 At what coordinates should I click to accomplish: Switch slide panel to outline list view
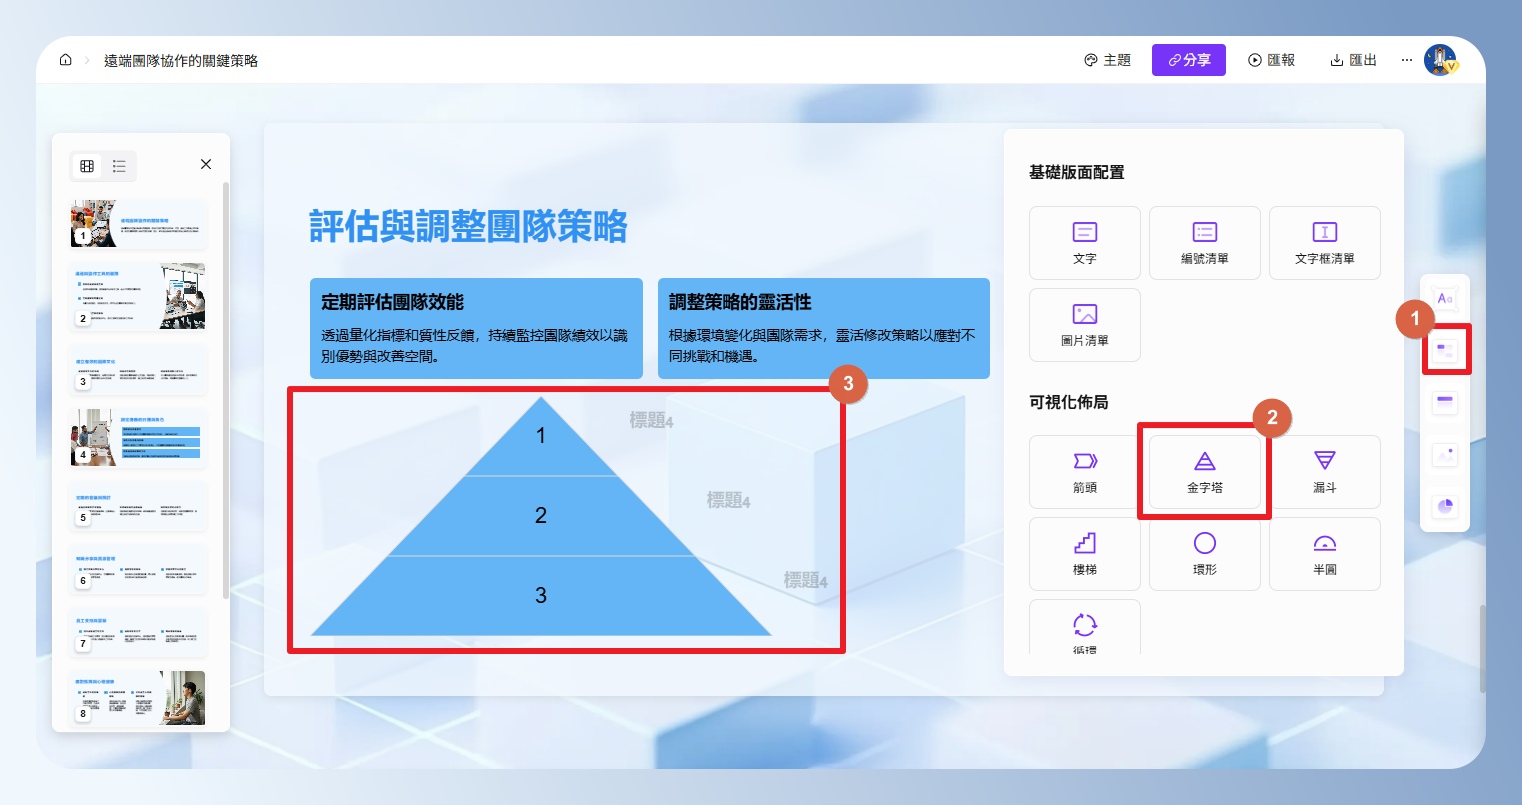(x=119, y=166)
